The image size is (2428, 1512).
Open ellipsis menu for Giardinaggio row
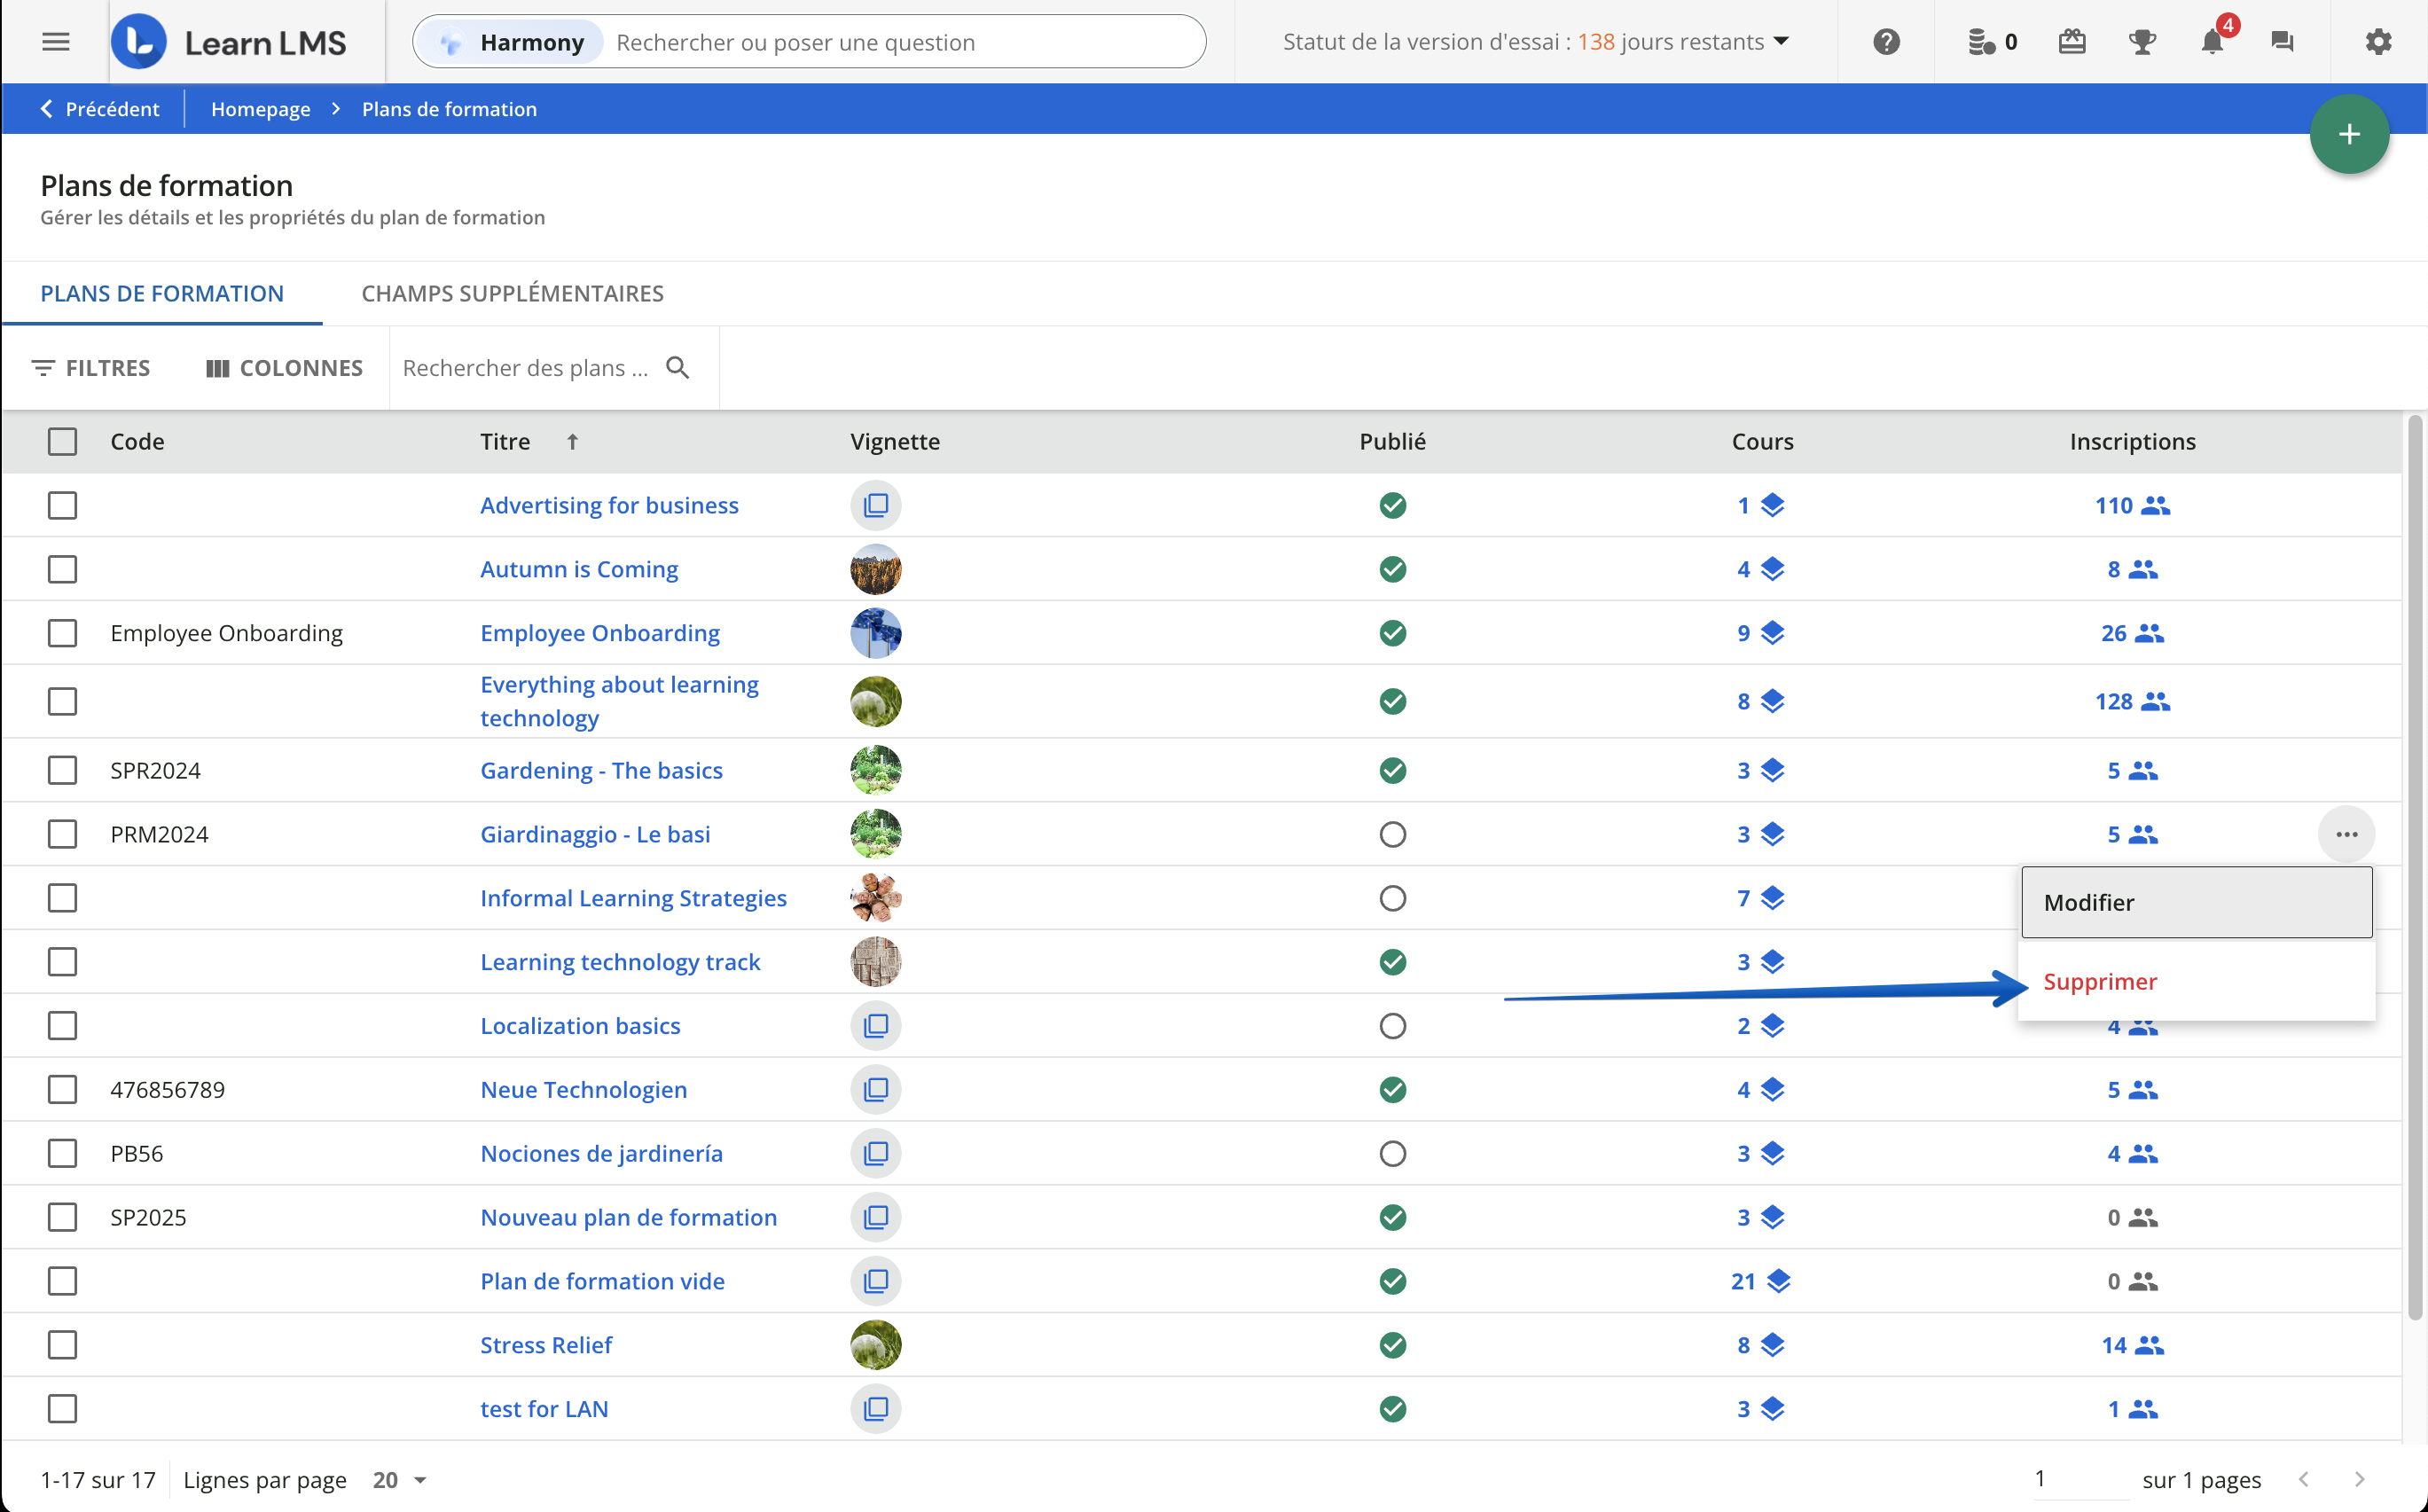click(2346, 834)
